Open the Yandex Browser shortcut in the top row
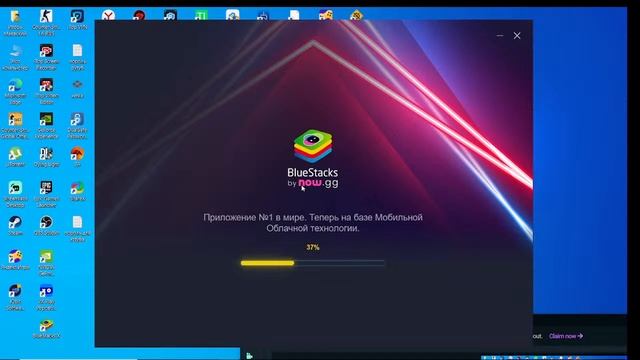 (108, 16)
